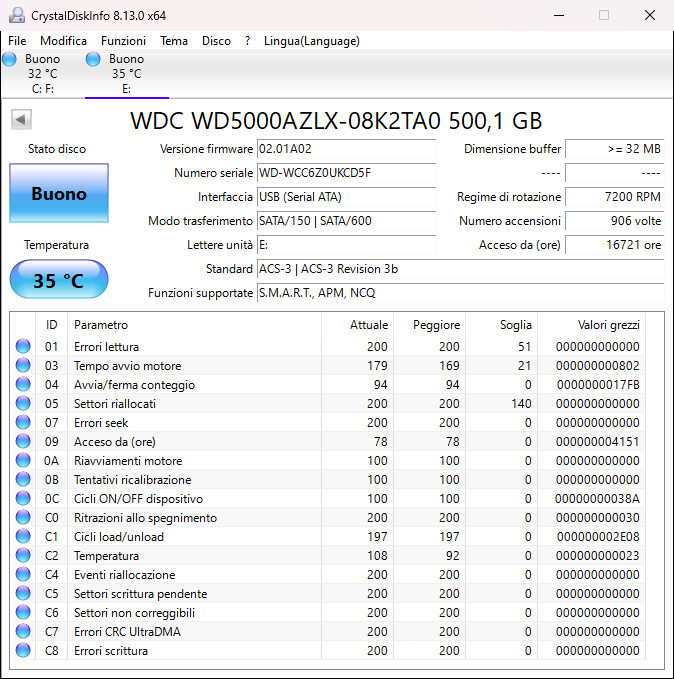Click the Funzioni supportate field
The image size is (674, 679).
pyautogui.click(x=460, y=293)
